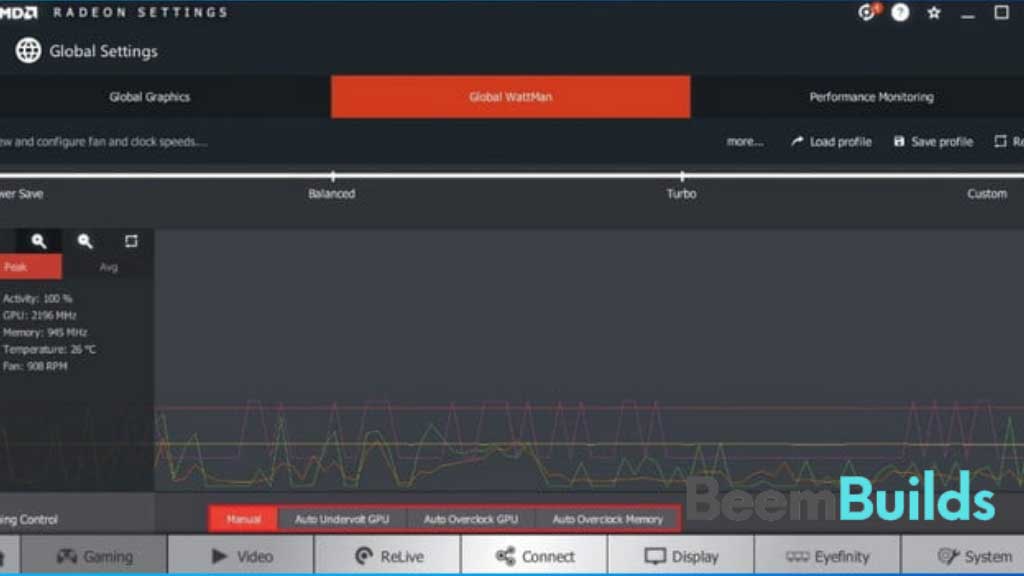
Task: Set the profile slider to Custom
Action: pyautogui.click(x=987, y=194)
